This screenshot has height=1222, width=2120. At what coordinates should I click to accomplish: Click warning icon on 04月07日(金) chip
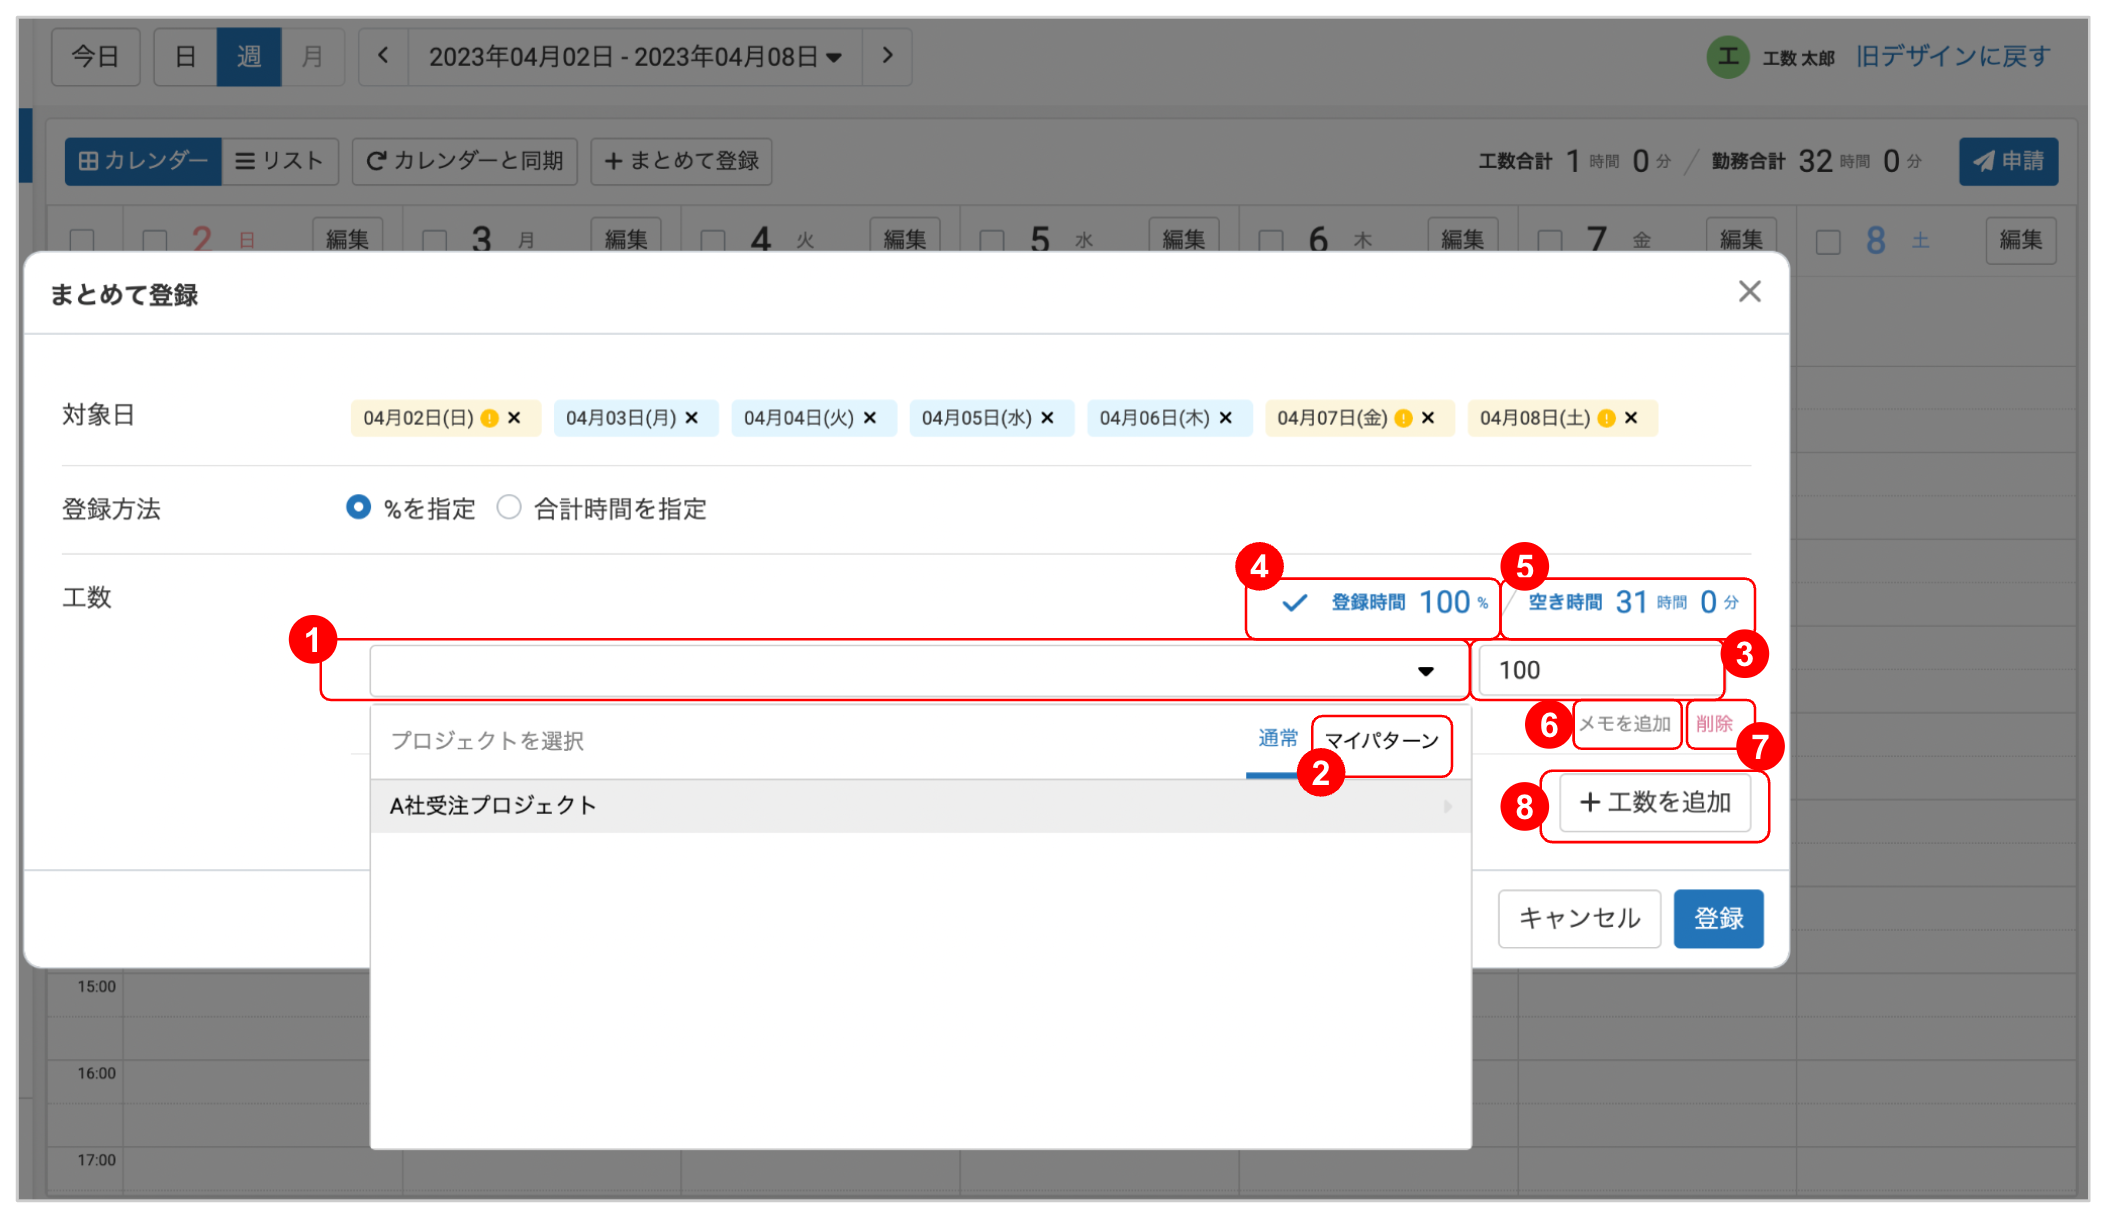click(x=1403, y=418)
